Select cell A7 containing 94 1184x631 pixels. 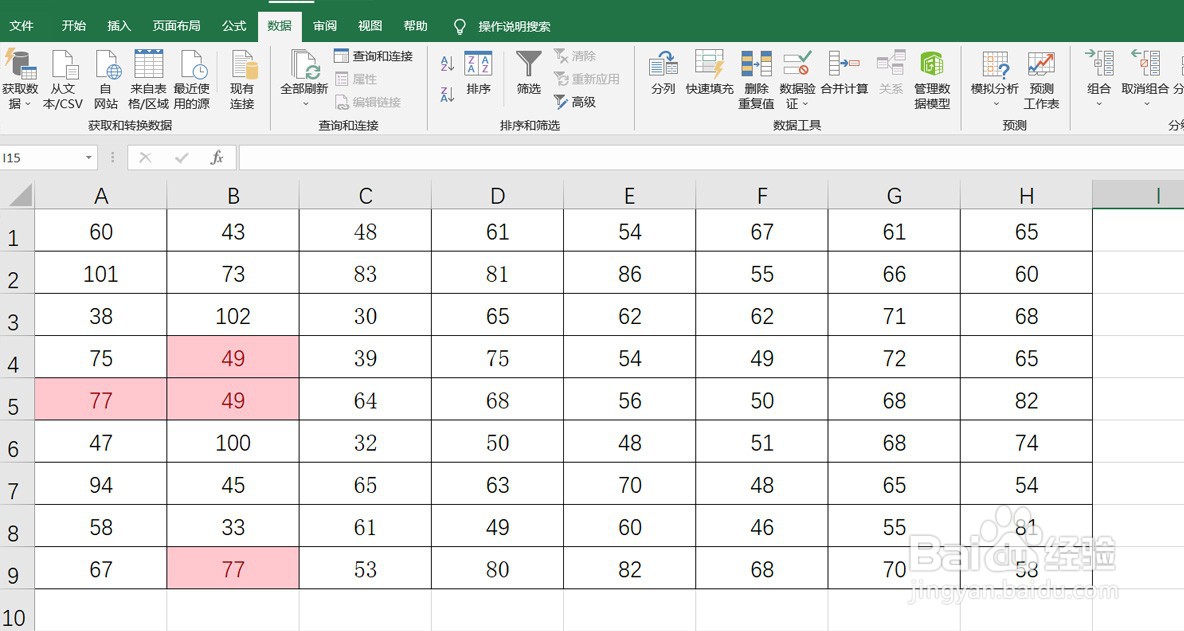pyautogui.click(x=100, y=485)
